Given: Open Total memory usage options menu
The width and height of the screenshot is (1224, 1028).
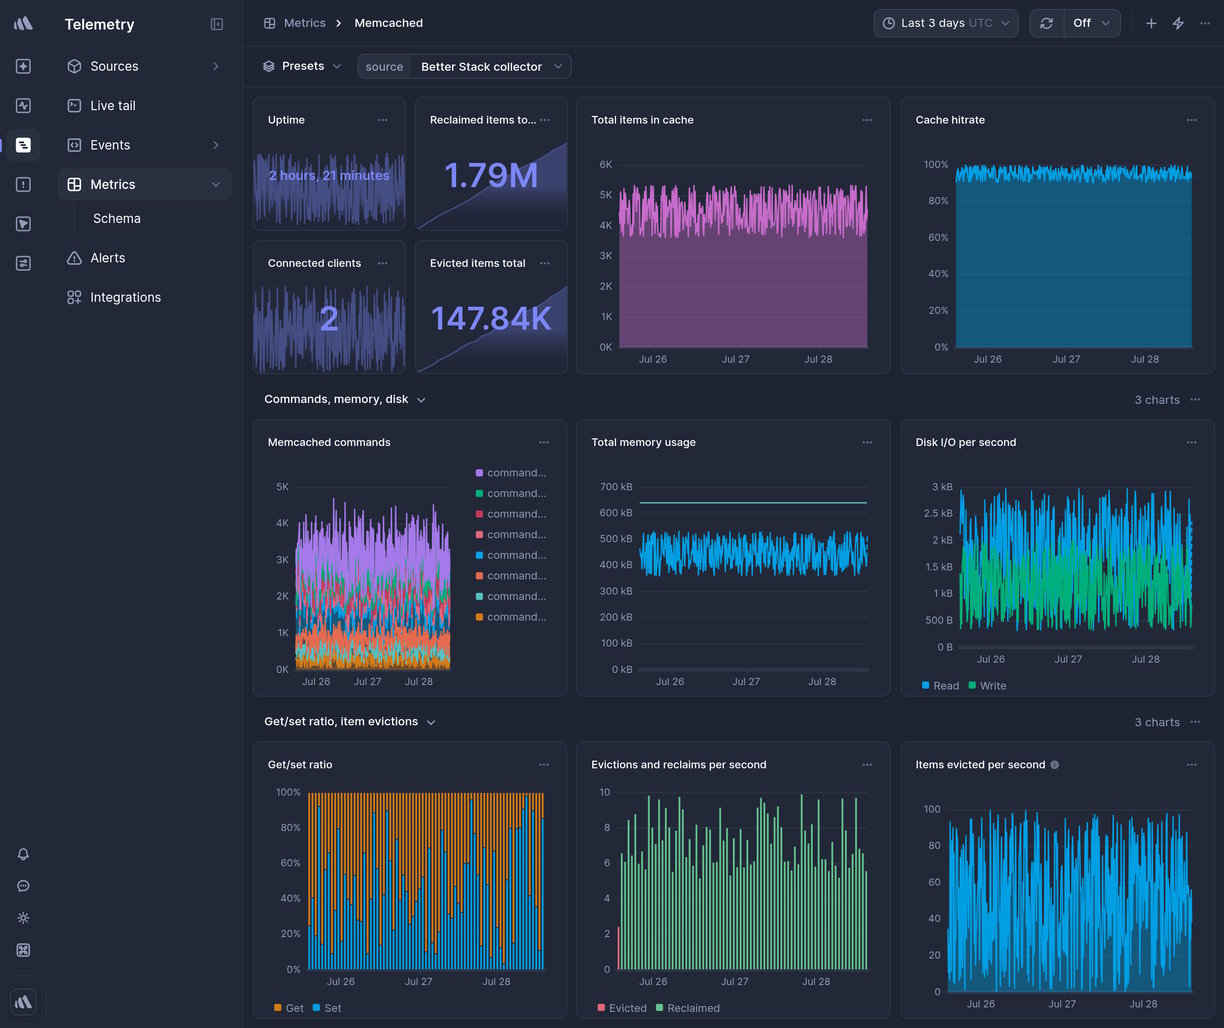Looking at the screenshot, I should tap(867, 442).
